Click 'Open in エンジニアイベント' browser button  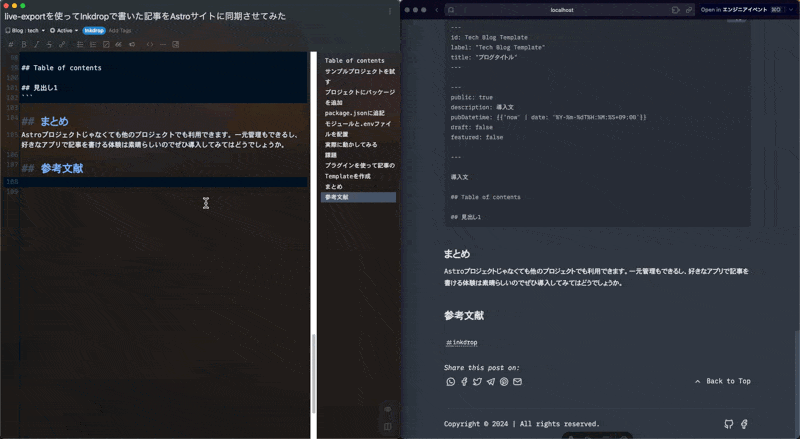(740, 10)
